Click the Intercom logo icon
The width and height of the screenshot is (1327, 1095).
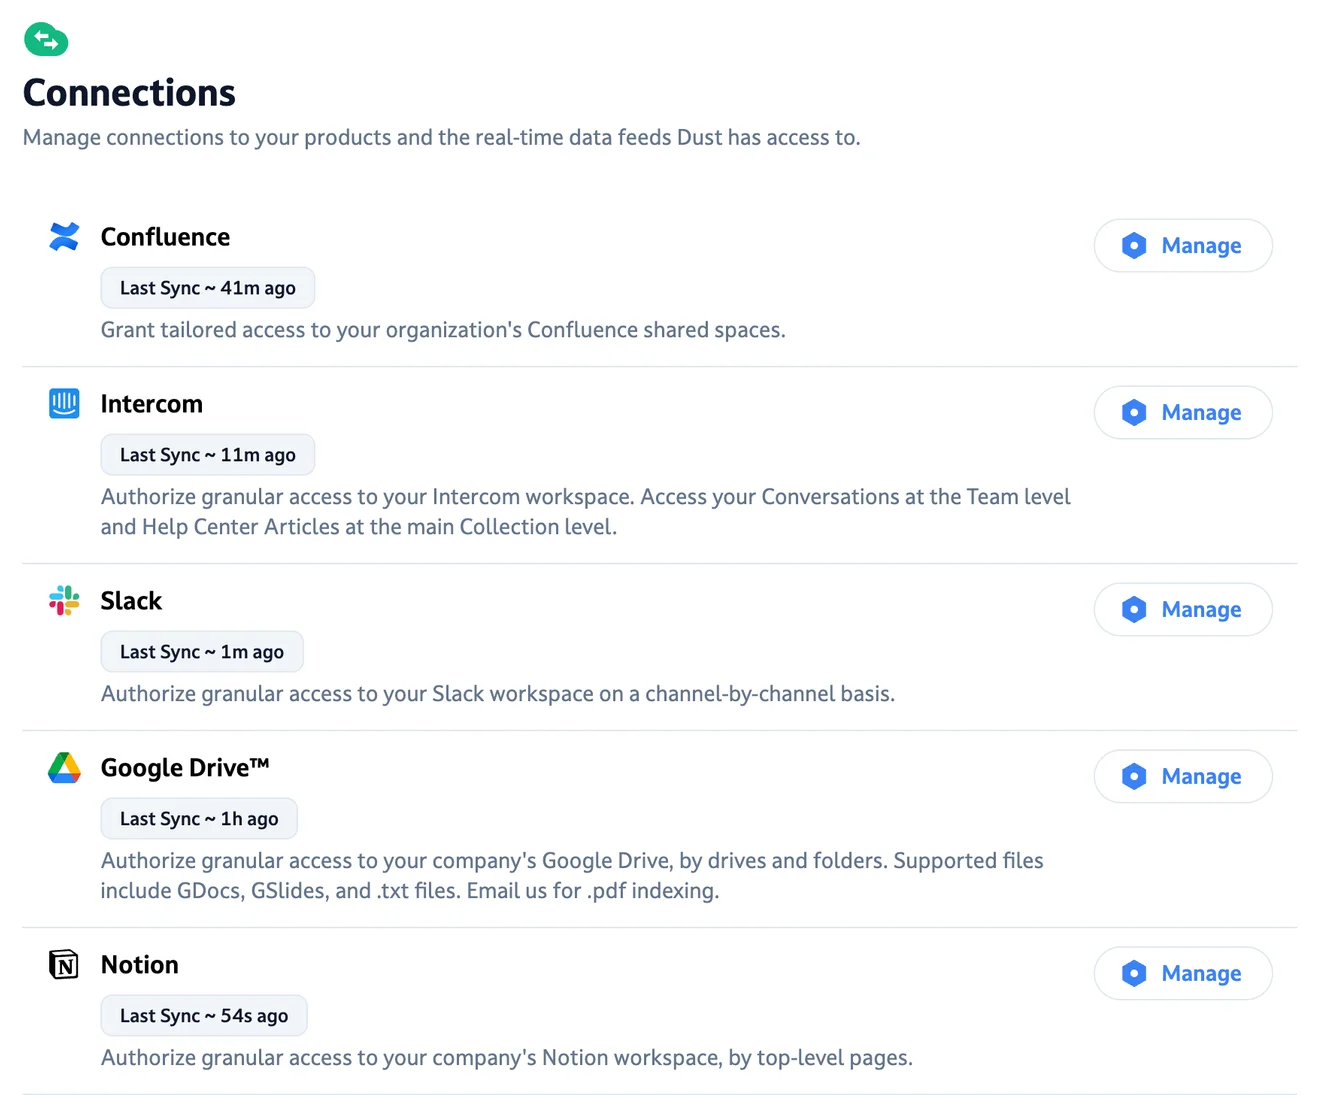64,403
